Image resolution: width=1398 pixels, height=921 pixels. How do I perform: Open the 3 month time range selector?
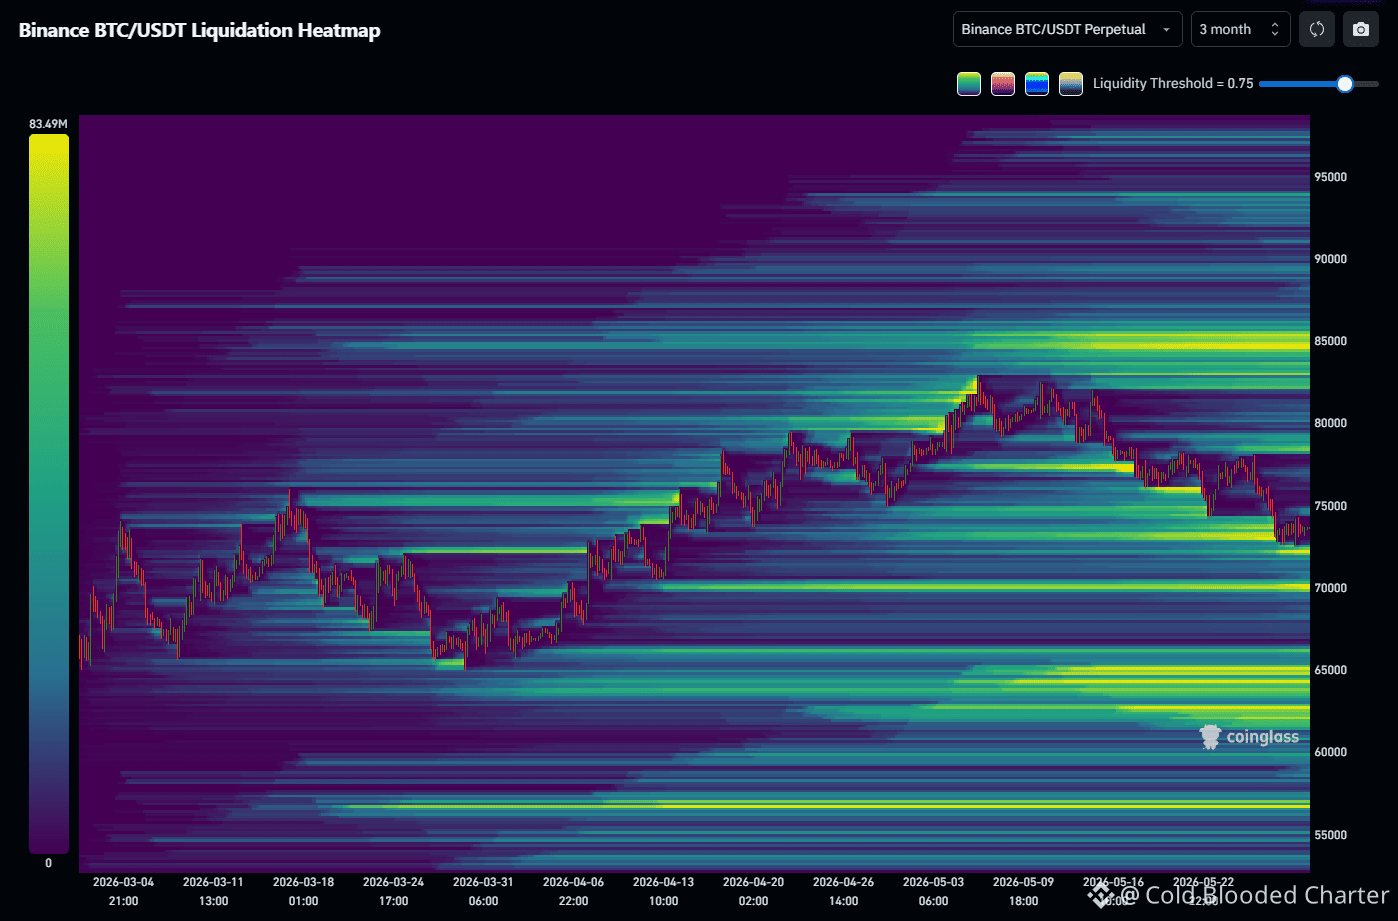click(1241, 30)
